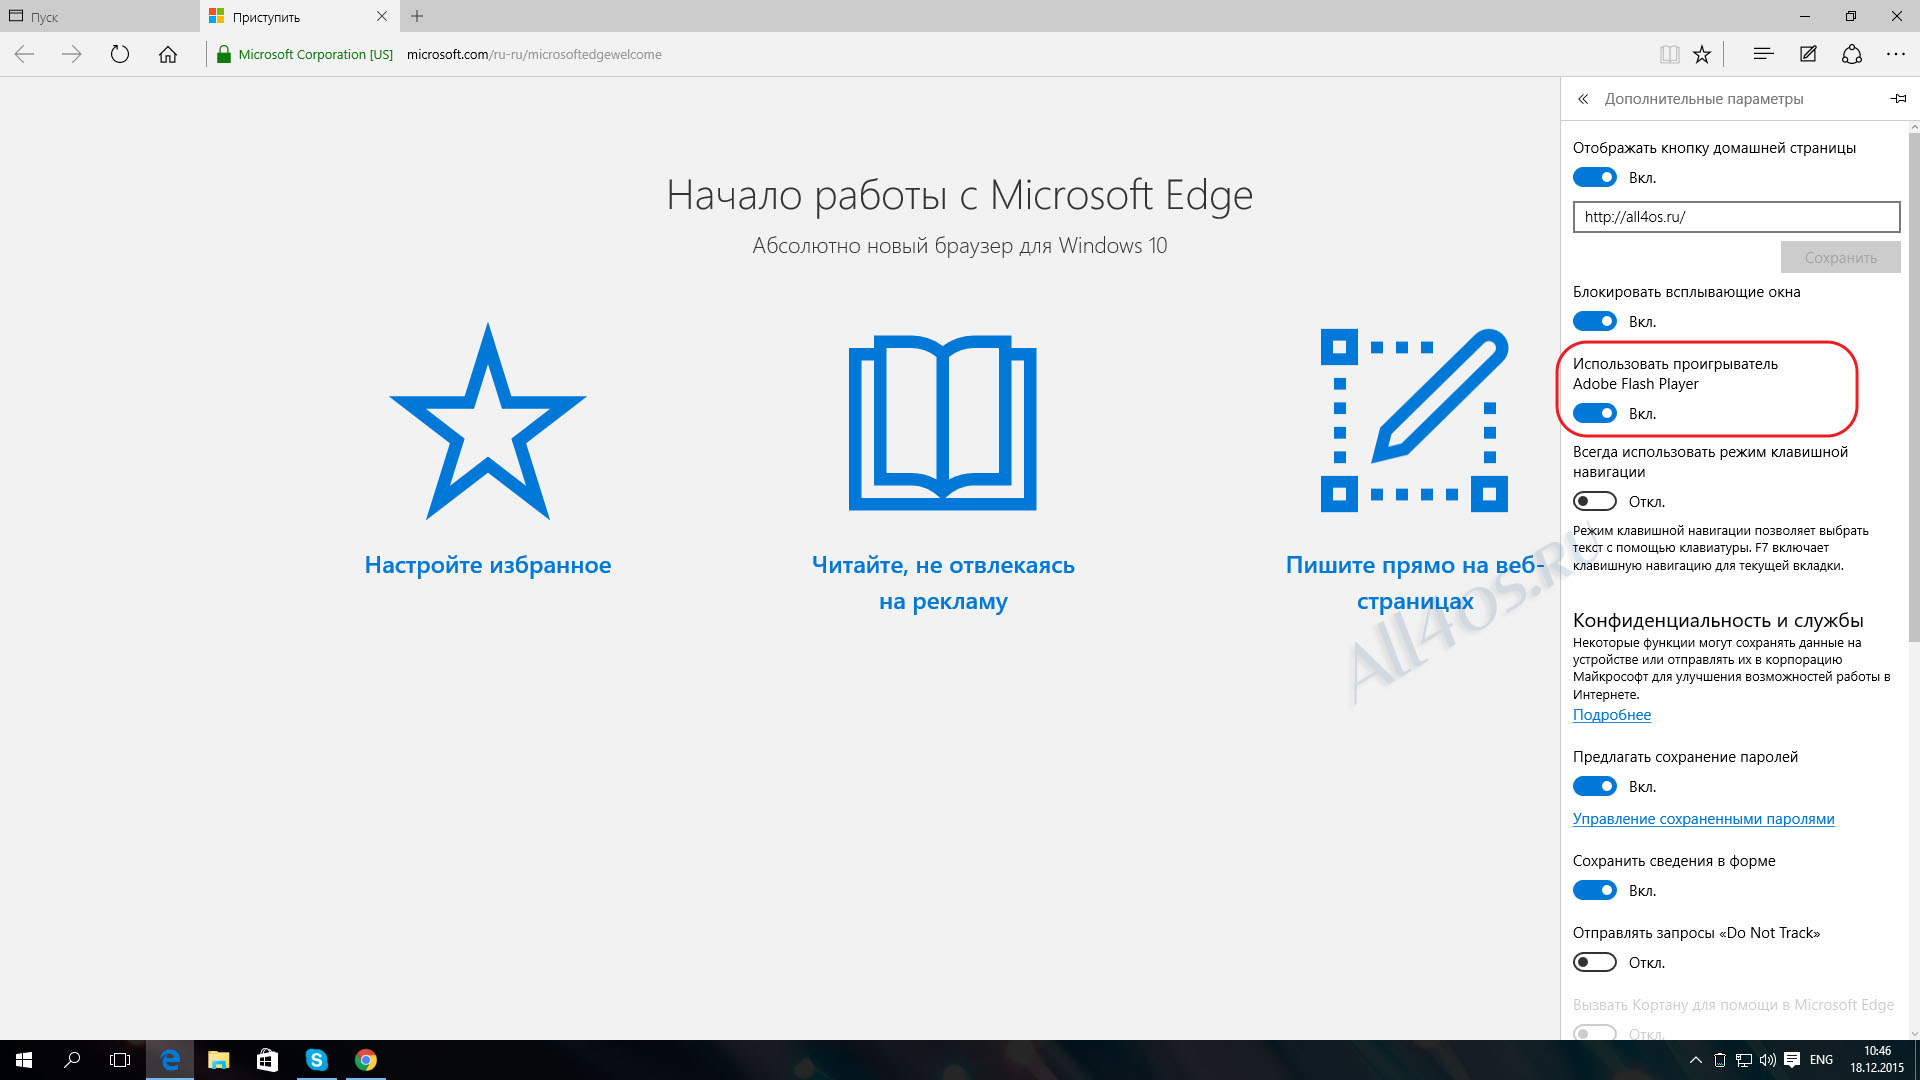Toggle save form entries switch
The height and width of the screenshot is (1080, 1920).
(1594, 891)
